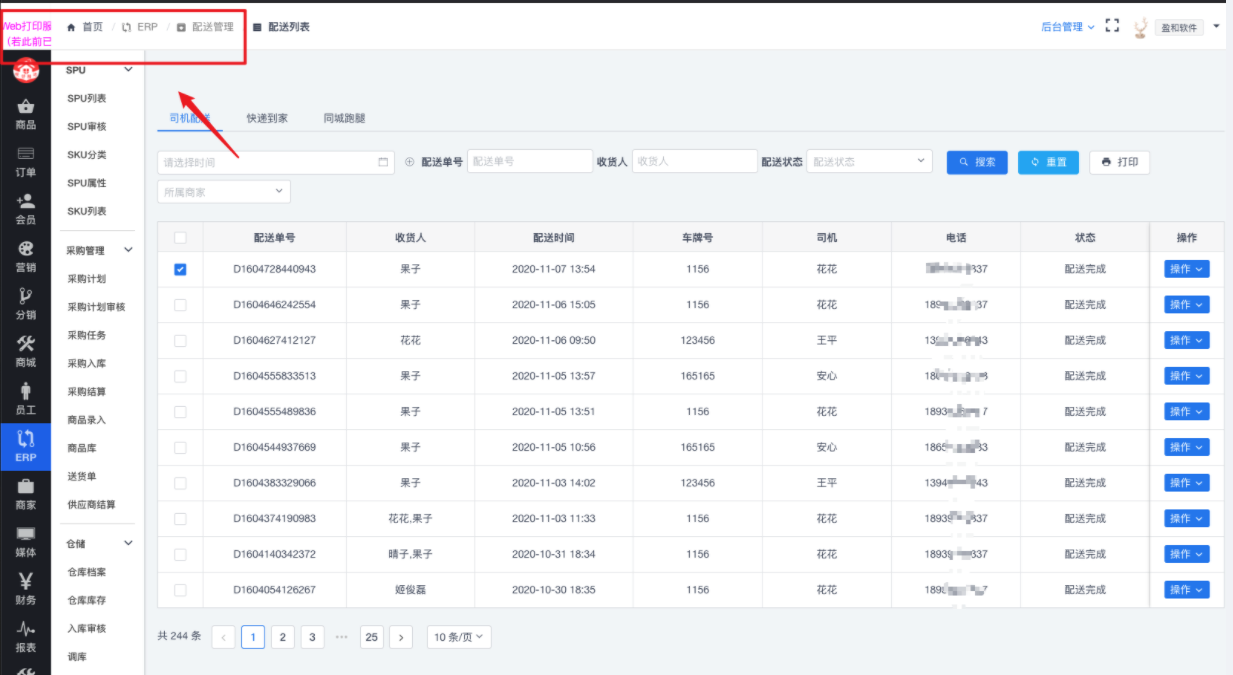
Task: Check the box for row D1604054126267
Action: (180, 590)
